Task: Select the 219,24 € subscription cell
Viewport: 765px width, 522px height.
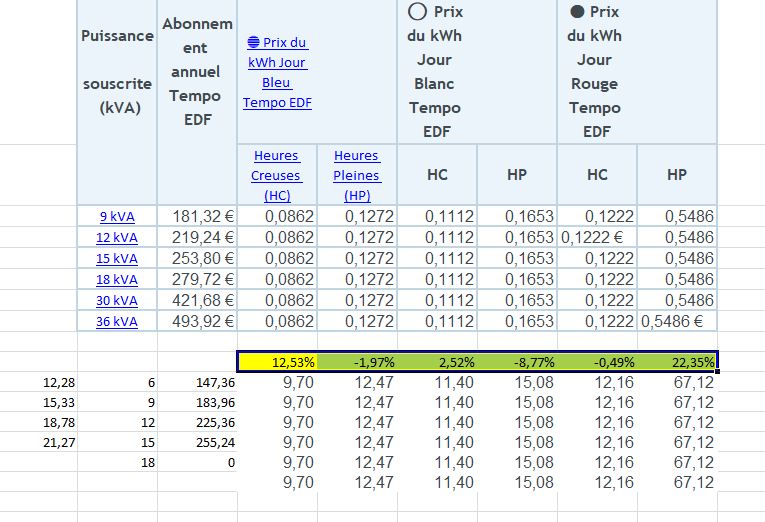Action: point(197,237)
